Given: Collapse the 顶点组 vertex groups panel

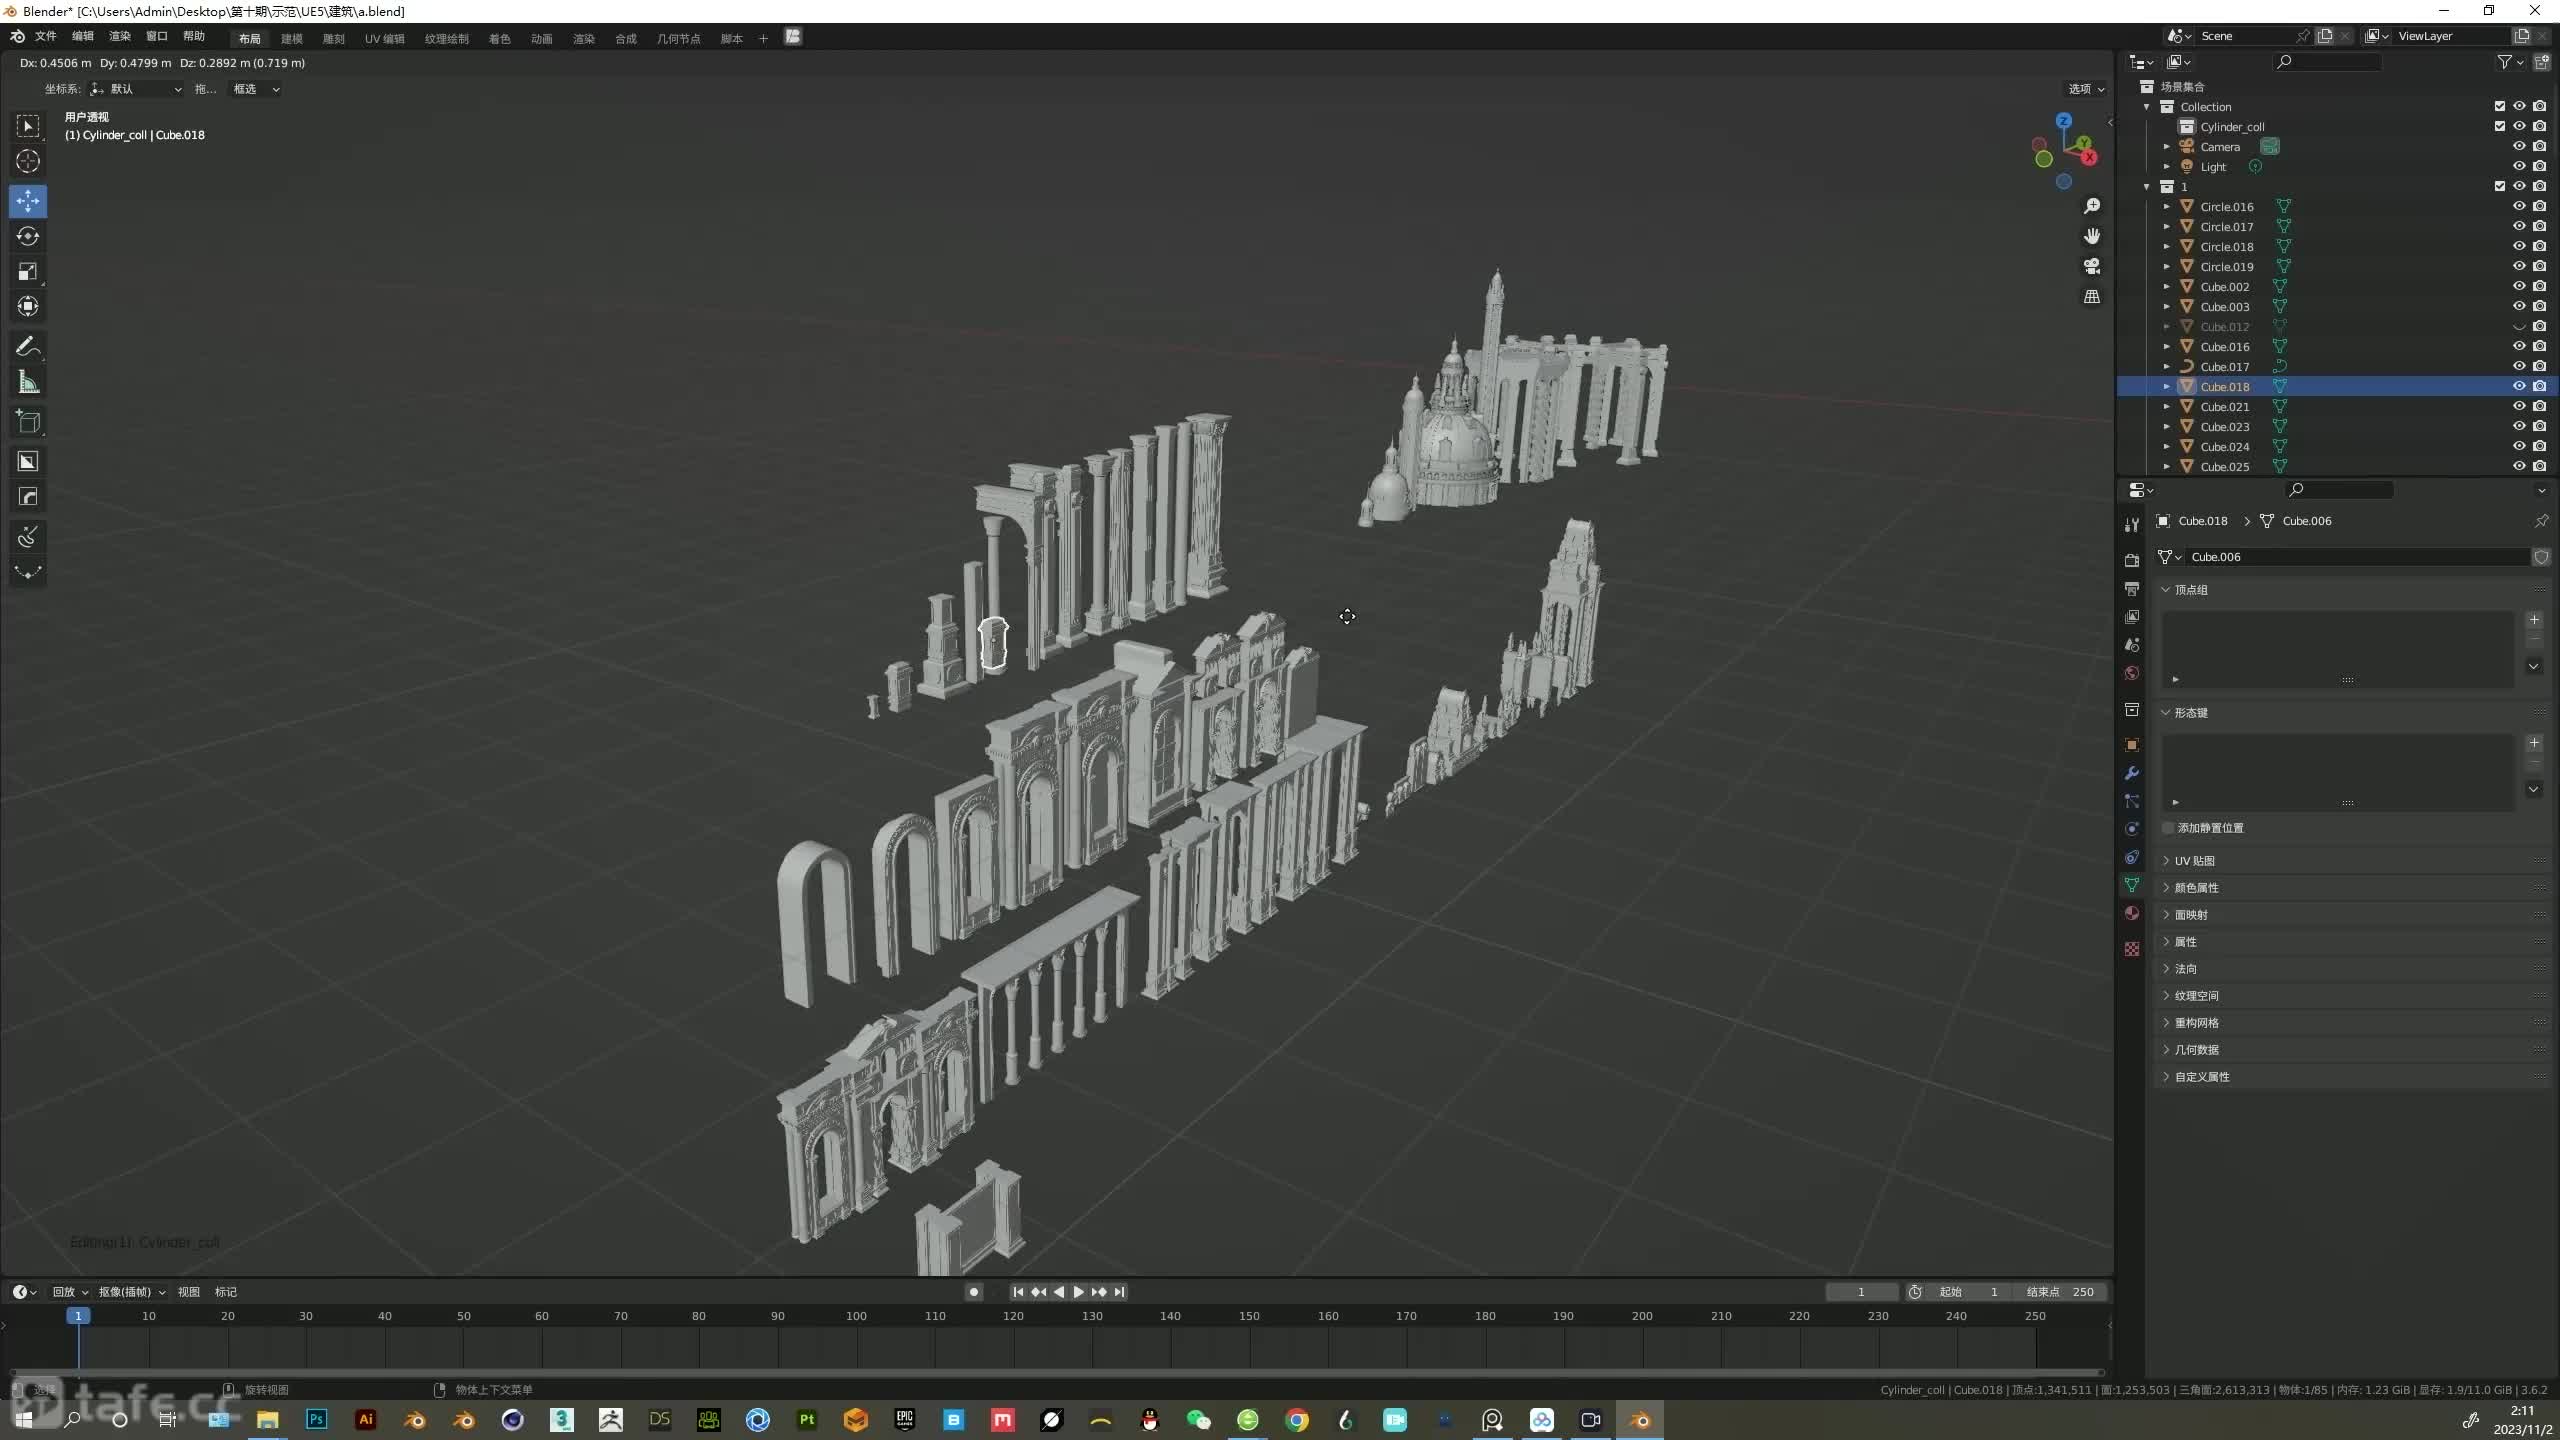Looking at the screenshot, I should pyautogui.click(x=2191, y=590).
